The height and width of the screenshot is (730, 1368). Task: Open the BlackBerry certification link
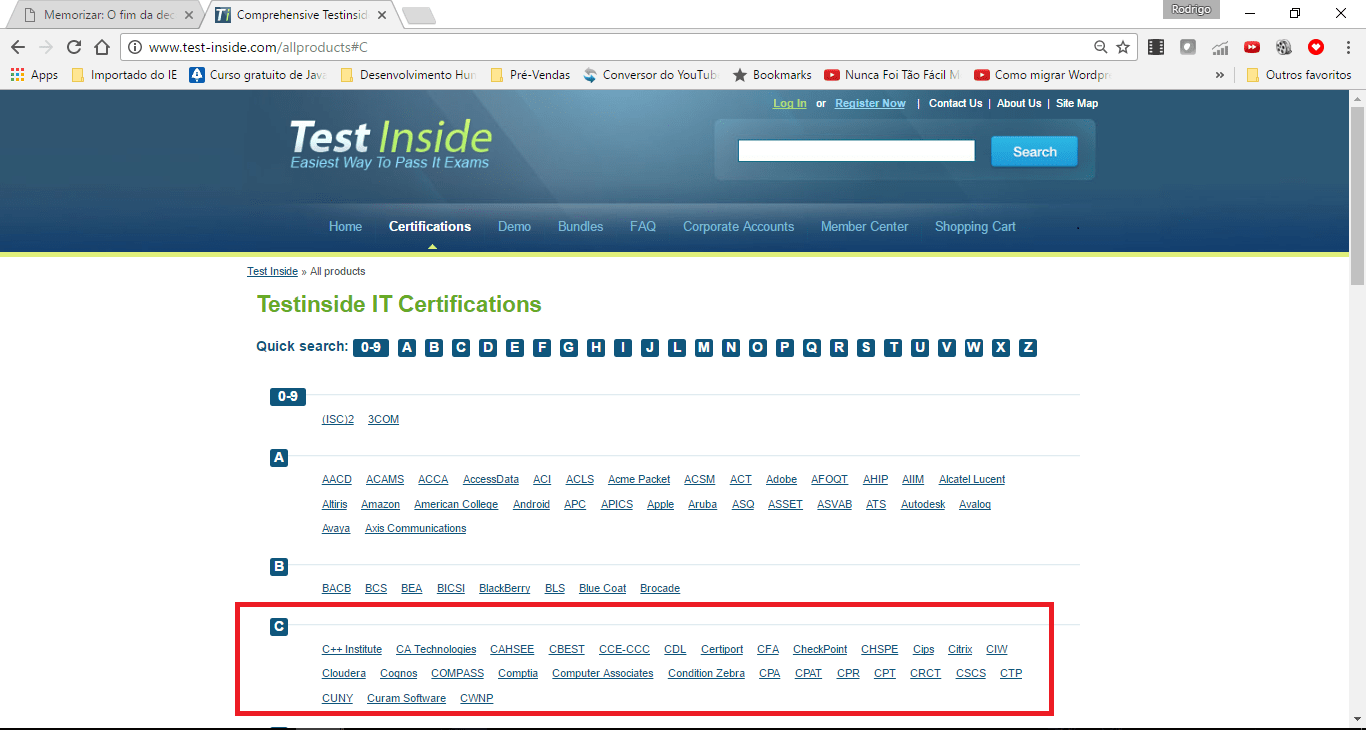[505, 588]
